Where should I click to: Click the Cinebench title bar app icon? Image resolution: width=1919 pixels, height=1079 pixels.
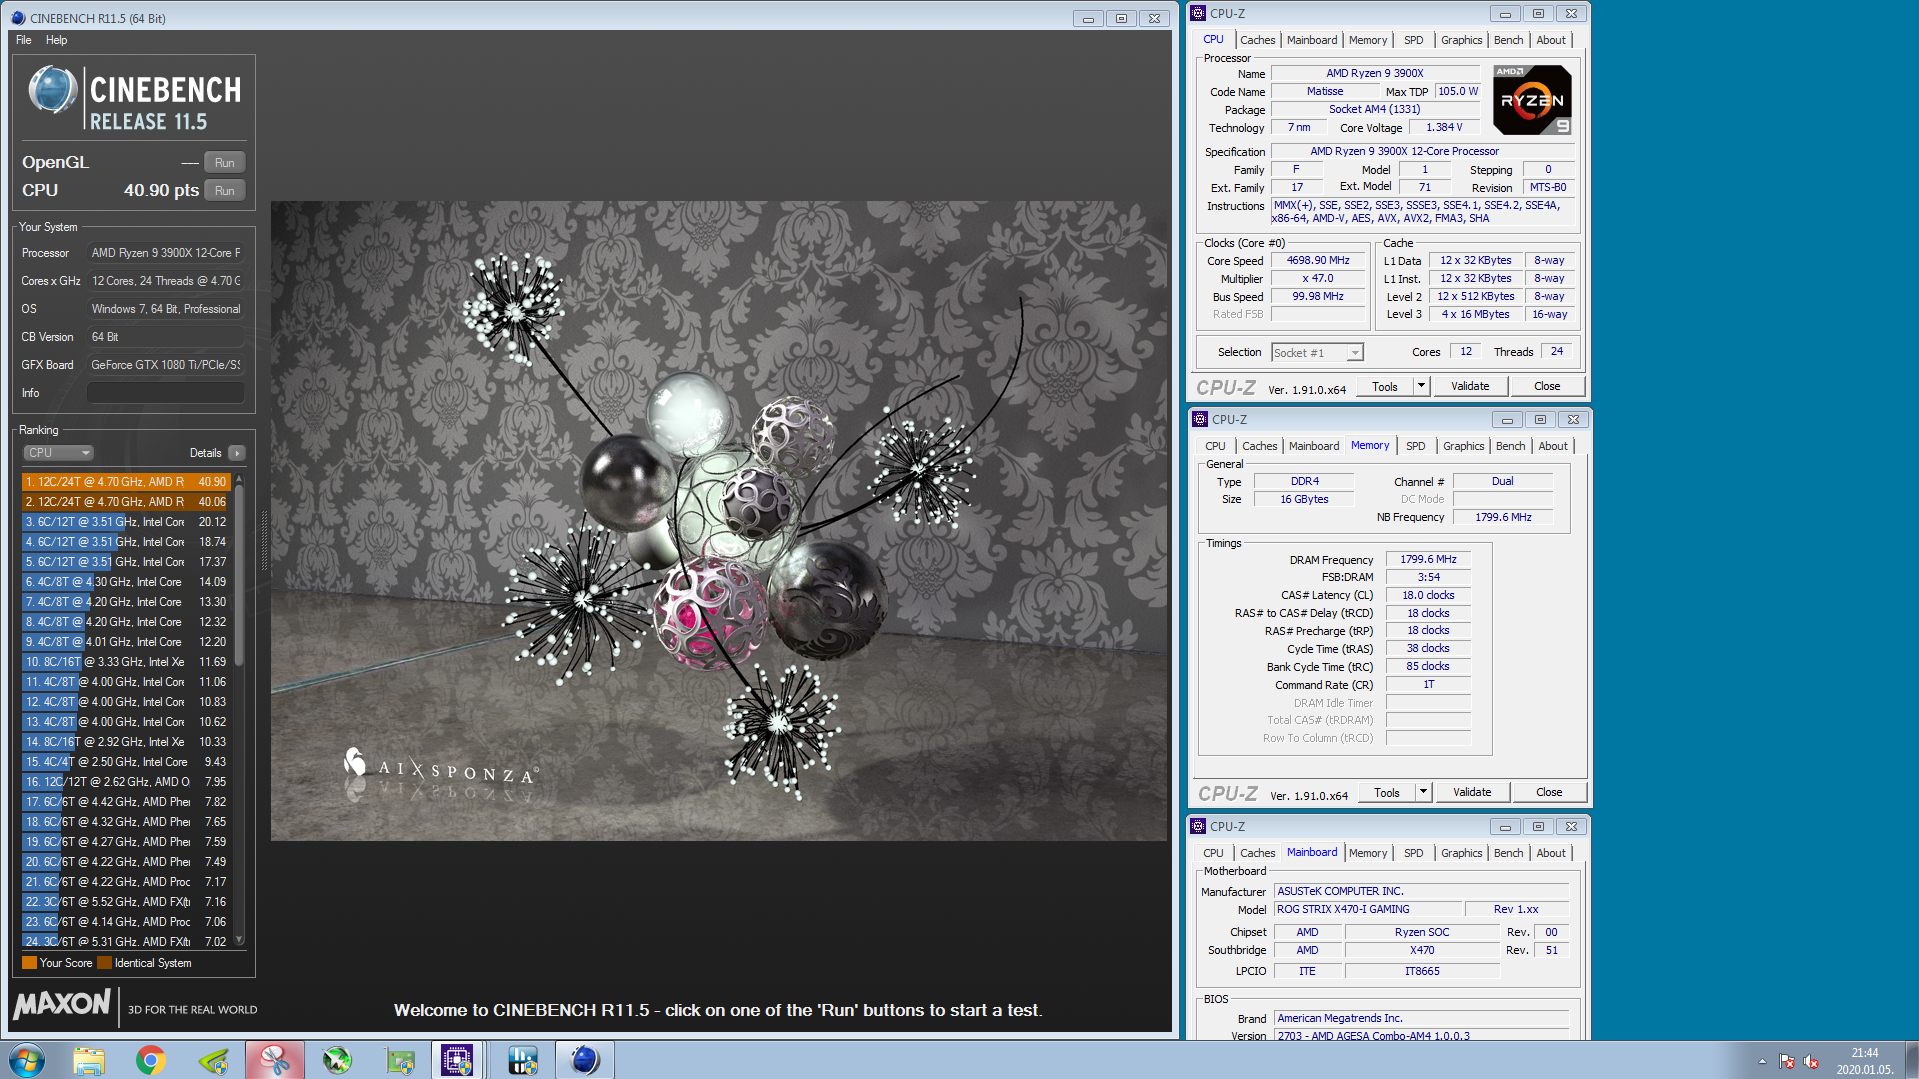click(x=17, y=18)
